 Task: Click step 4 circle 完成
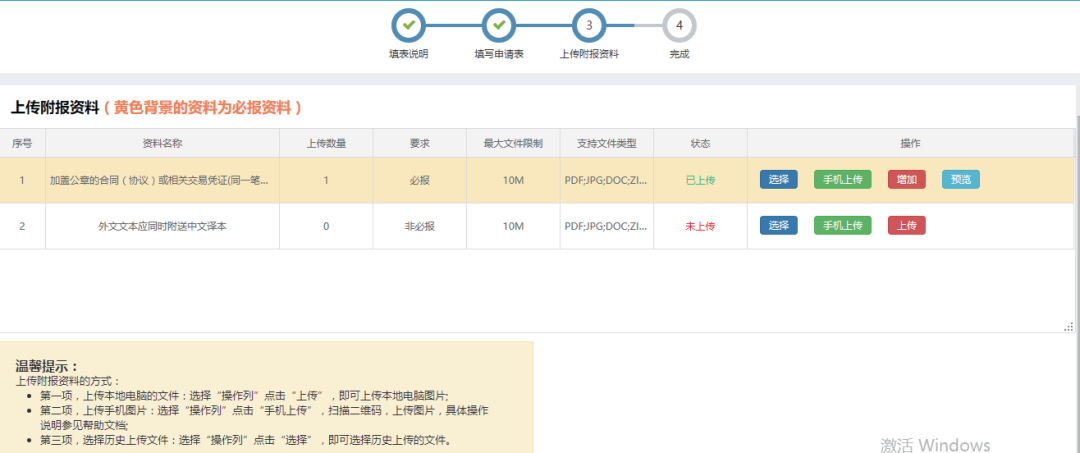pos(679,26)
